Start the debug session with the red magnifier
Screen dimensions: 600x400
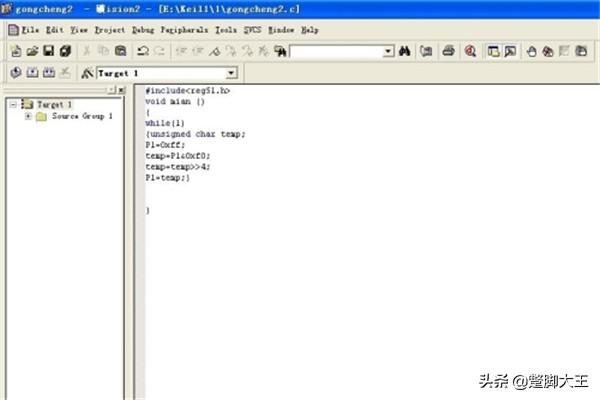(x=470, y=51)
